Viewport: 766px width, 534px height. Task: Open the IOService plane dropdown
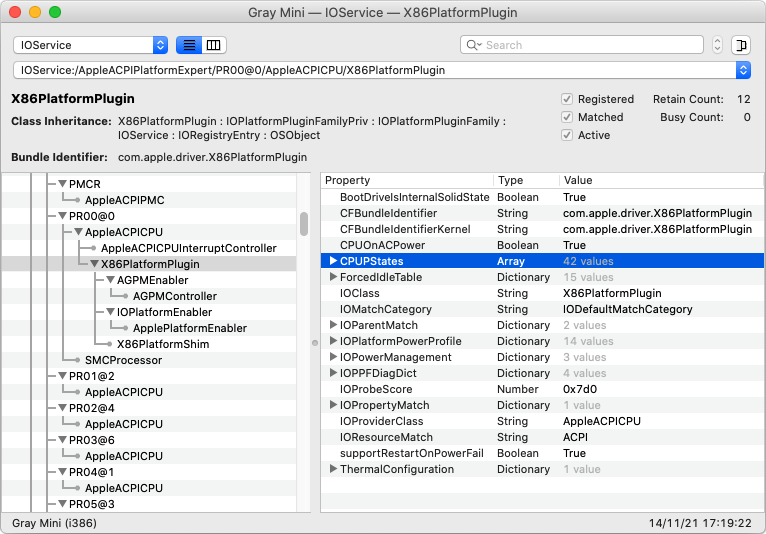pyautogui.click(x=90, y=45)
